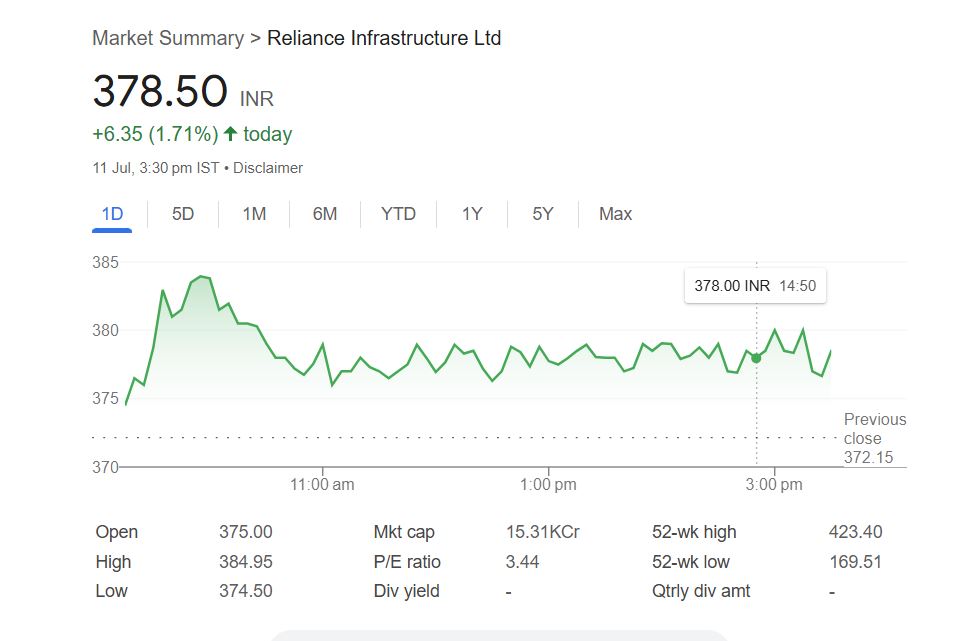Click the green data point on the chart
Viewport: 974px width, 641px height.
click(756, 358)
